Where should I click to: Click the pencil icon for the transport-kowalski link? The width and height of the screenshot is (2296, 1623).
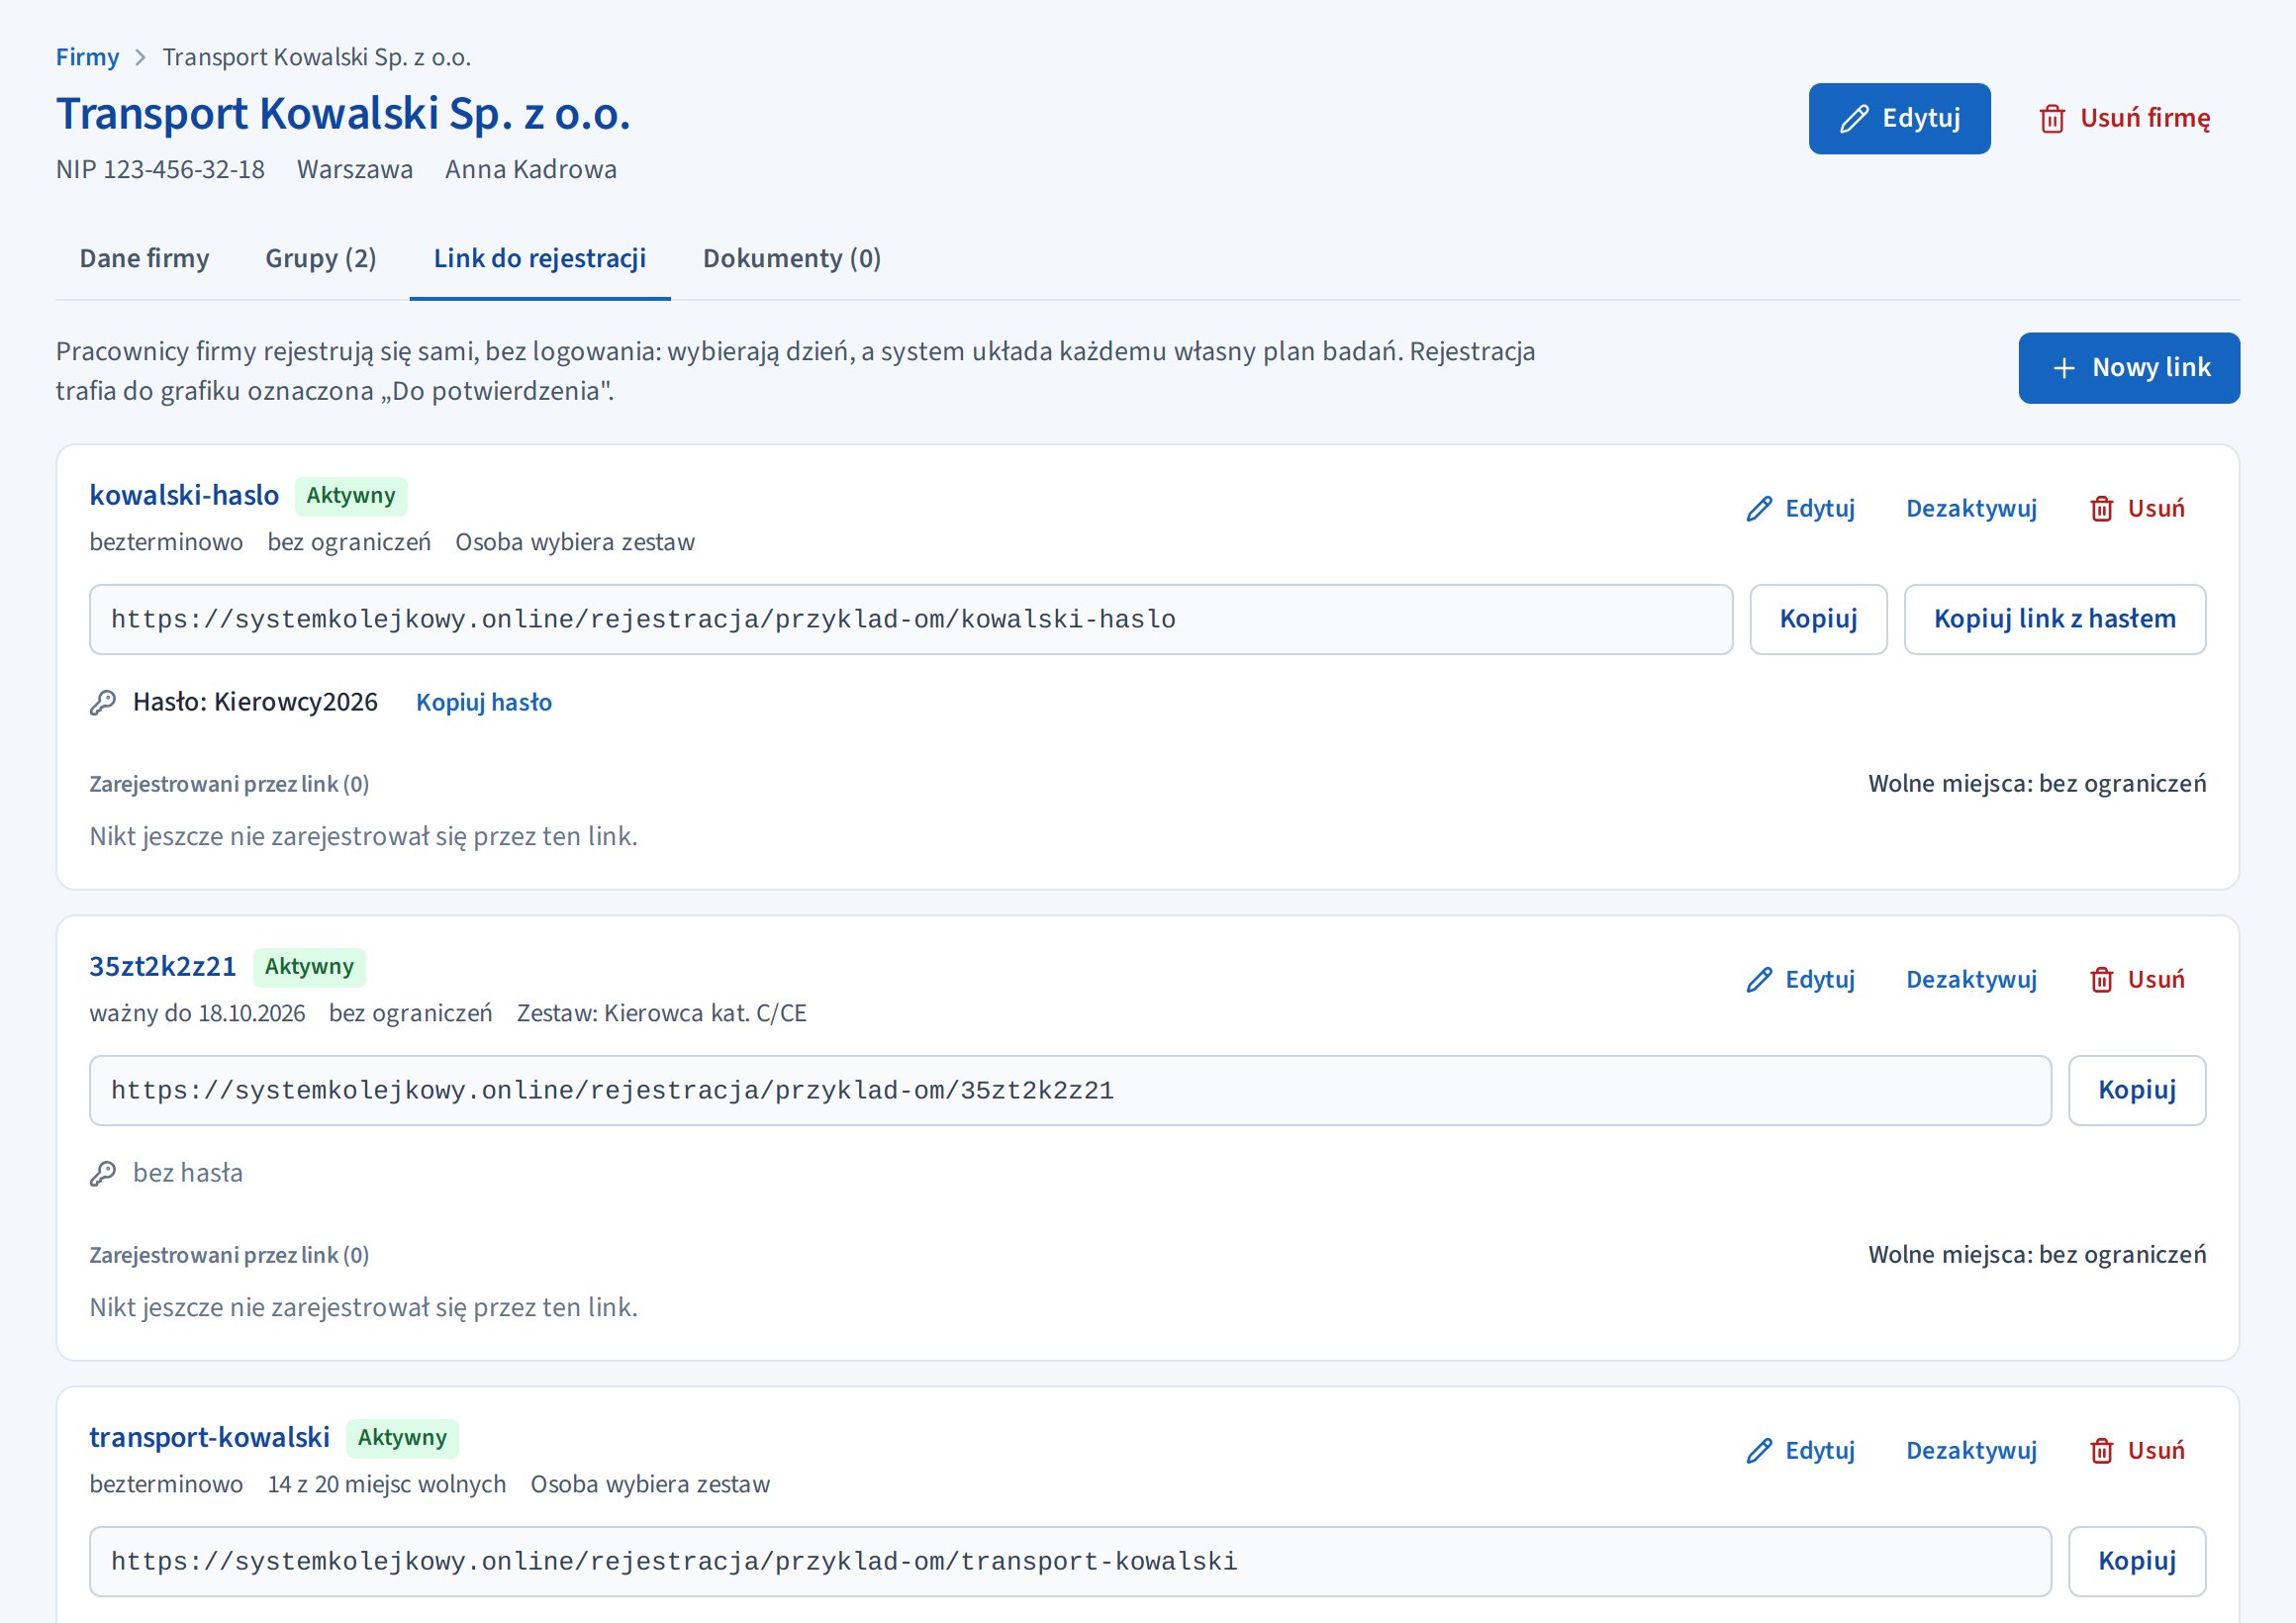[x=1759, y=1451]
